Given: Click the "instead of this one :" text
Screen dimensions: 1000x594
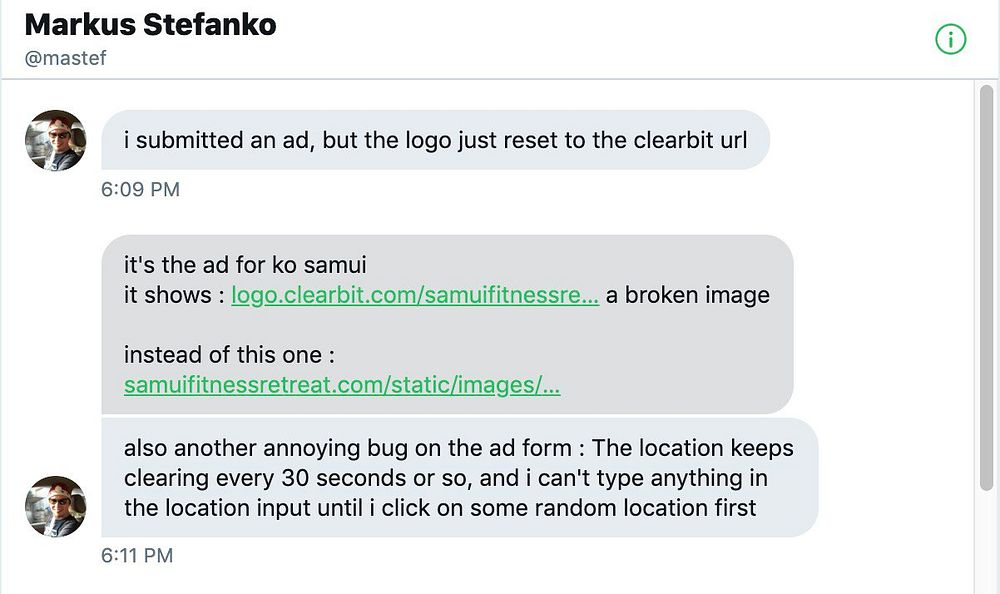Looking at the screenshot, I should (x=228, y=355).
